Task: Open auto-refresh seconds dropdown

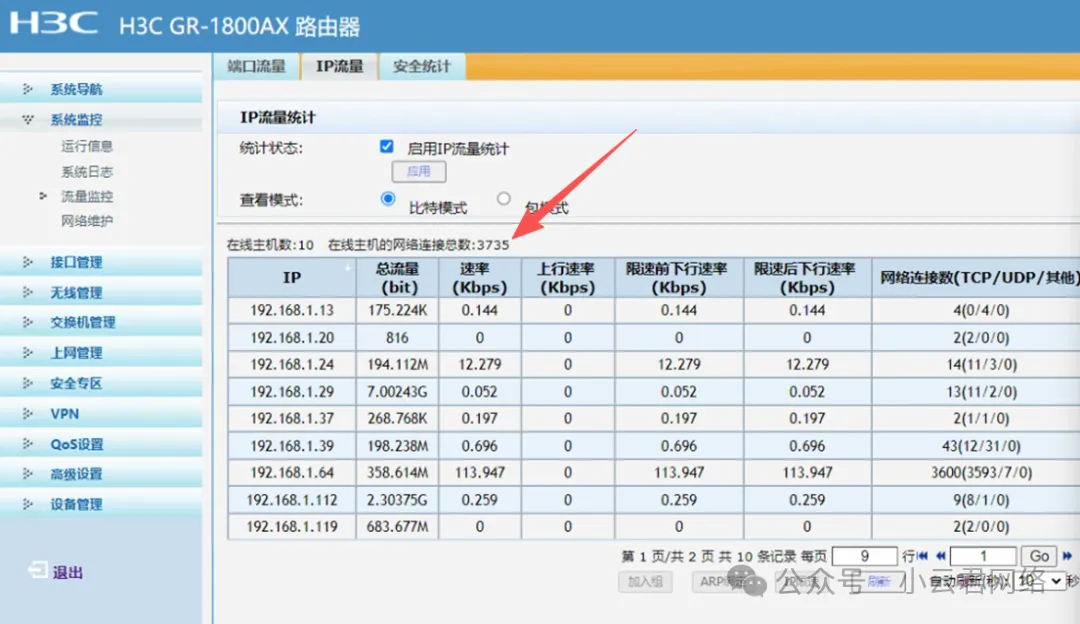Action: (x=1040, y=581)
